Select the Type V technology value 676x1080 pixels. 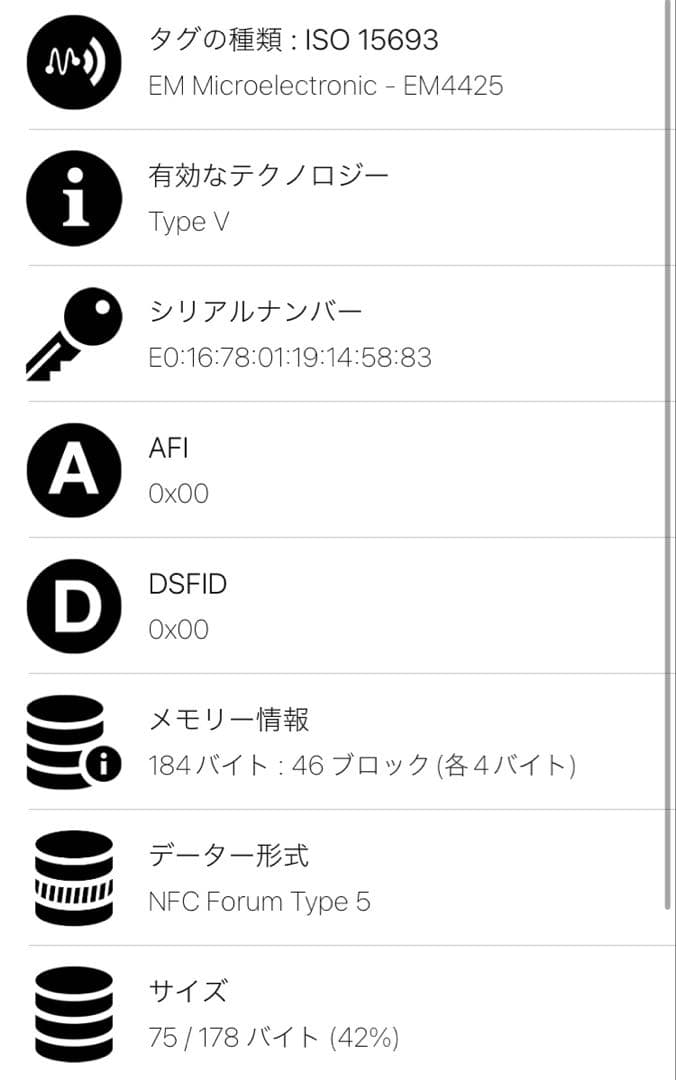tap(189, 221)
